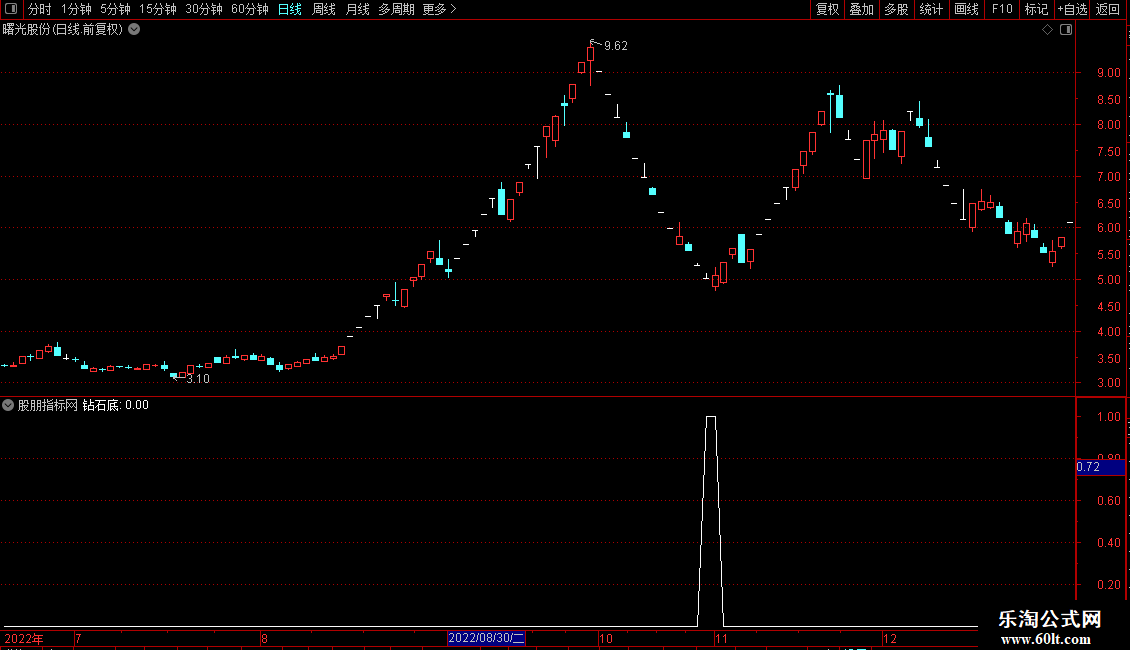The height and width of the screenshot is (650, 1130).
Task: Activate the 画线 drawing tools
Action: [966, 9]
